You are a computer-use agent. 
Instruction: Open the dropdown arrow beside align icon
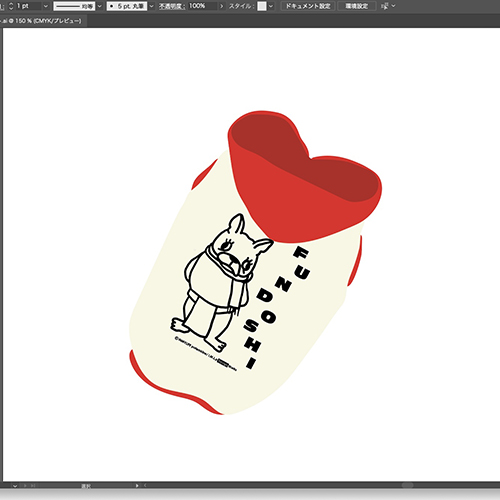pyautogui.click(x=394, y=6)
